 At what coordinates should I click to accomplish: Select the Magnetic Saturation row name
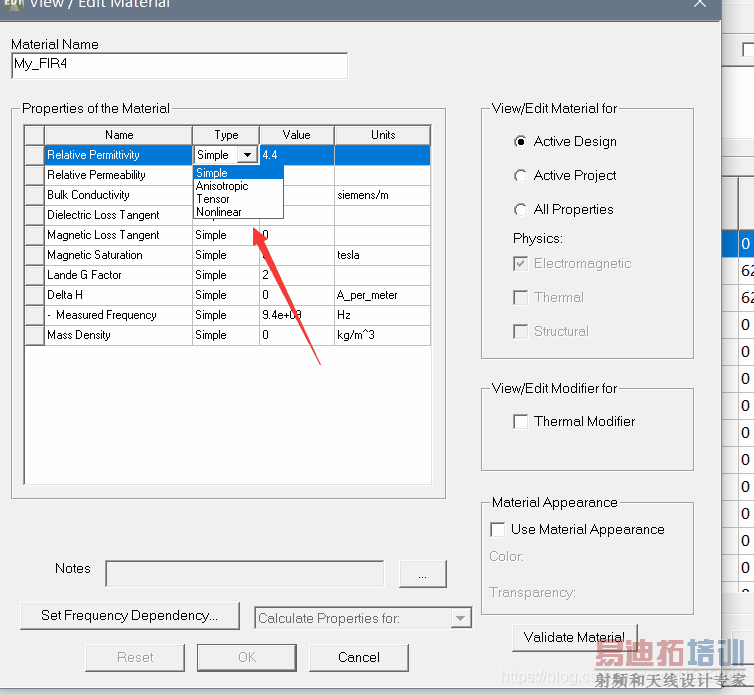click(118, 255)
